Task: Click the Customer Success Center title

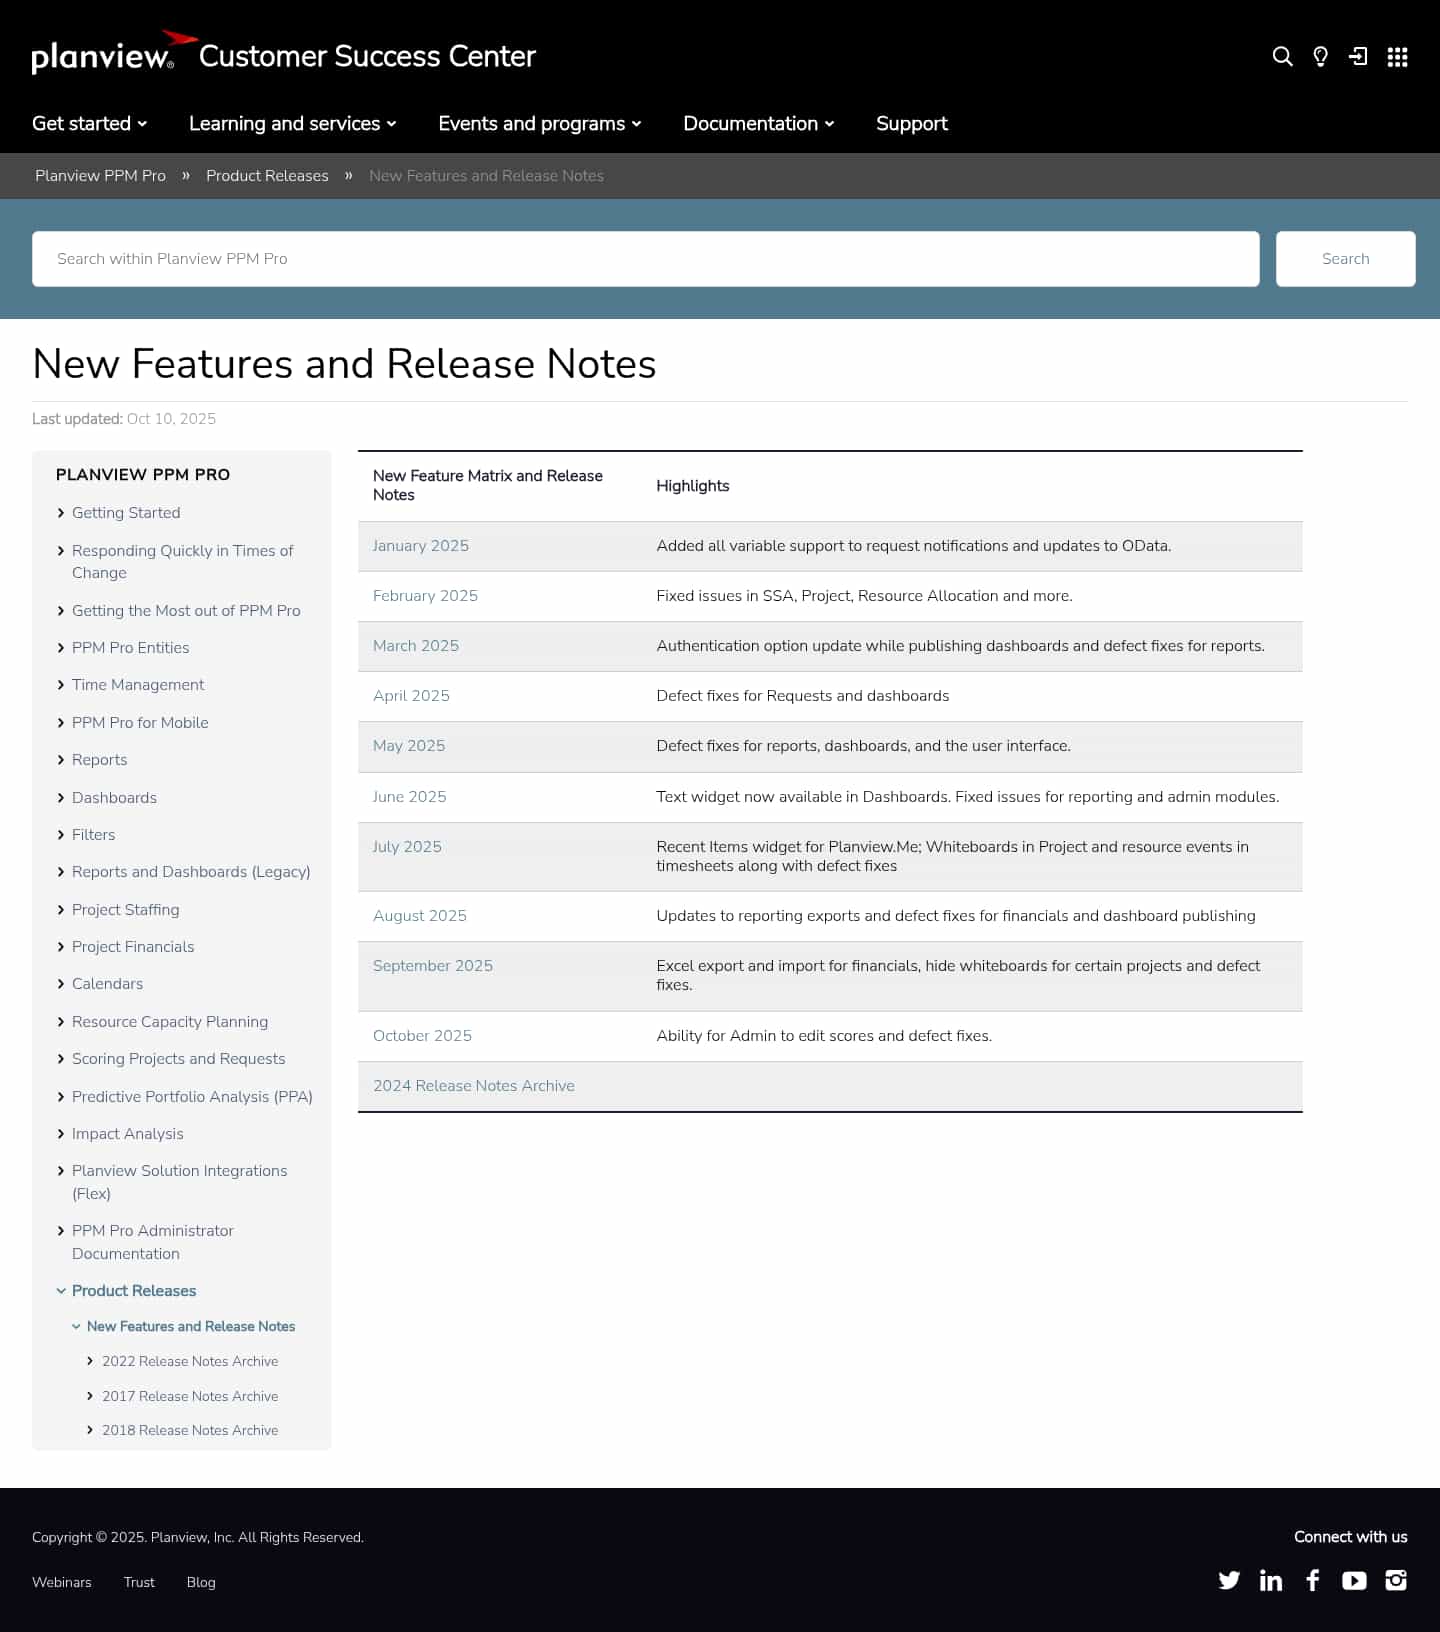Action: pyautogui.click(x=367, y=56)
